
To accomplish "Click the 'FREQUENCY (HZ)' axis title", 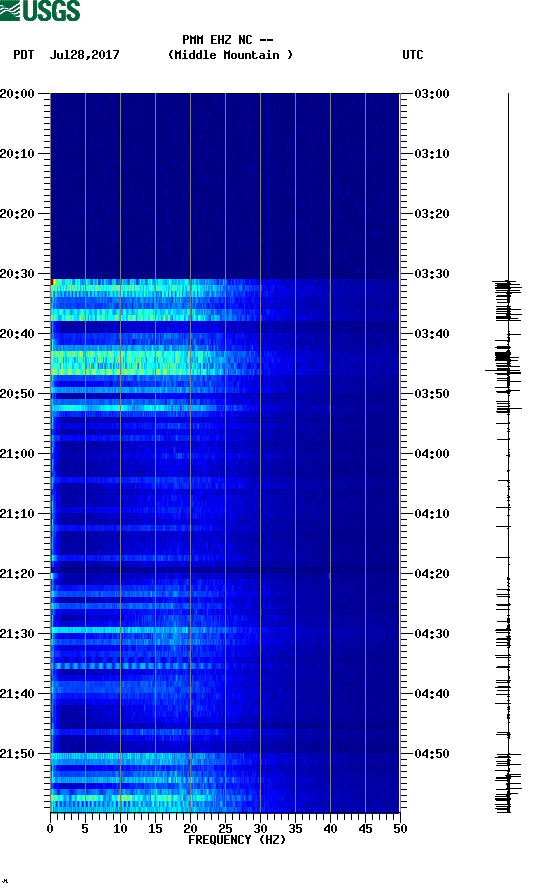I will click(x=237, y=840).
